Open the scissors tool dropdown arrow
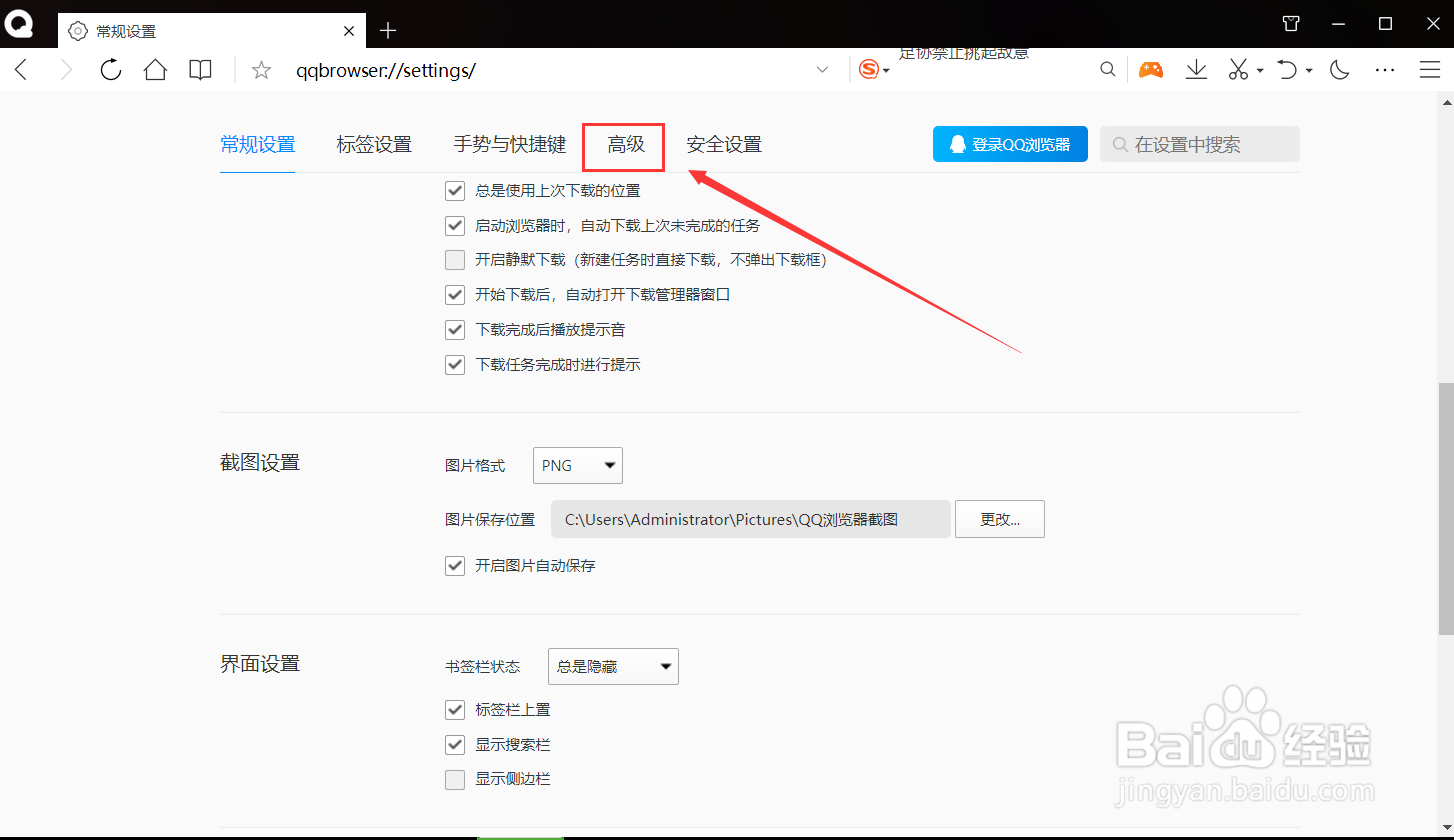The width and height of the screenshot is (1454, 840). click(x=1260, y=70)
